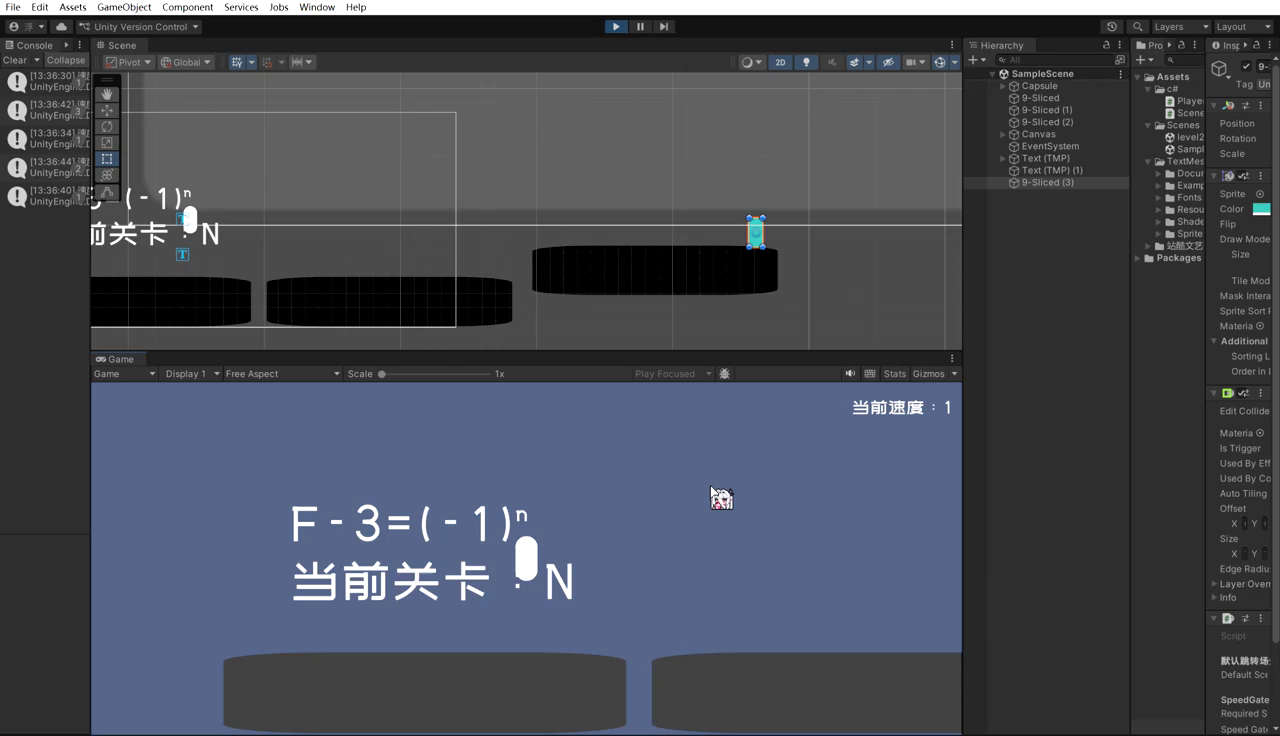Open the Free Aspect dropdown
This screenshot has height=736, width=1280.
point(282,374)
